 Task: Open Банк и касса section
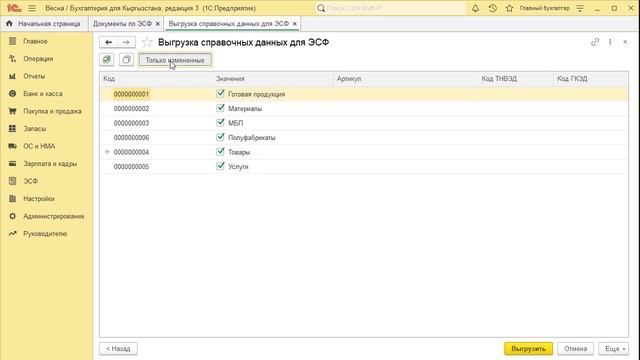[x=42, y=93]
